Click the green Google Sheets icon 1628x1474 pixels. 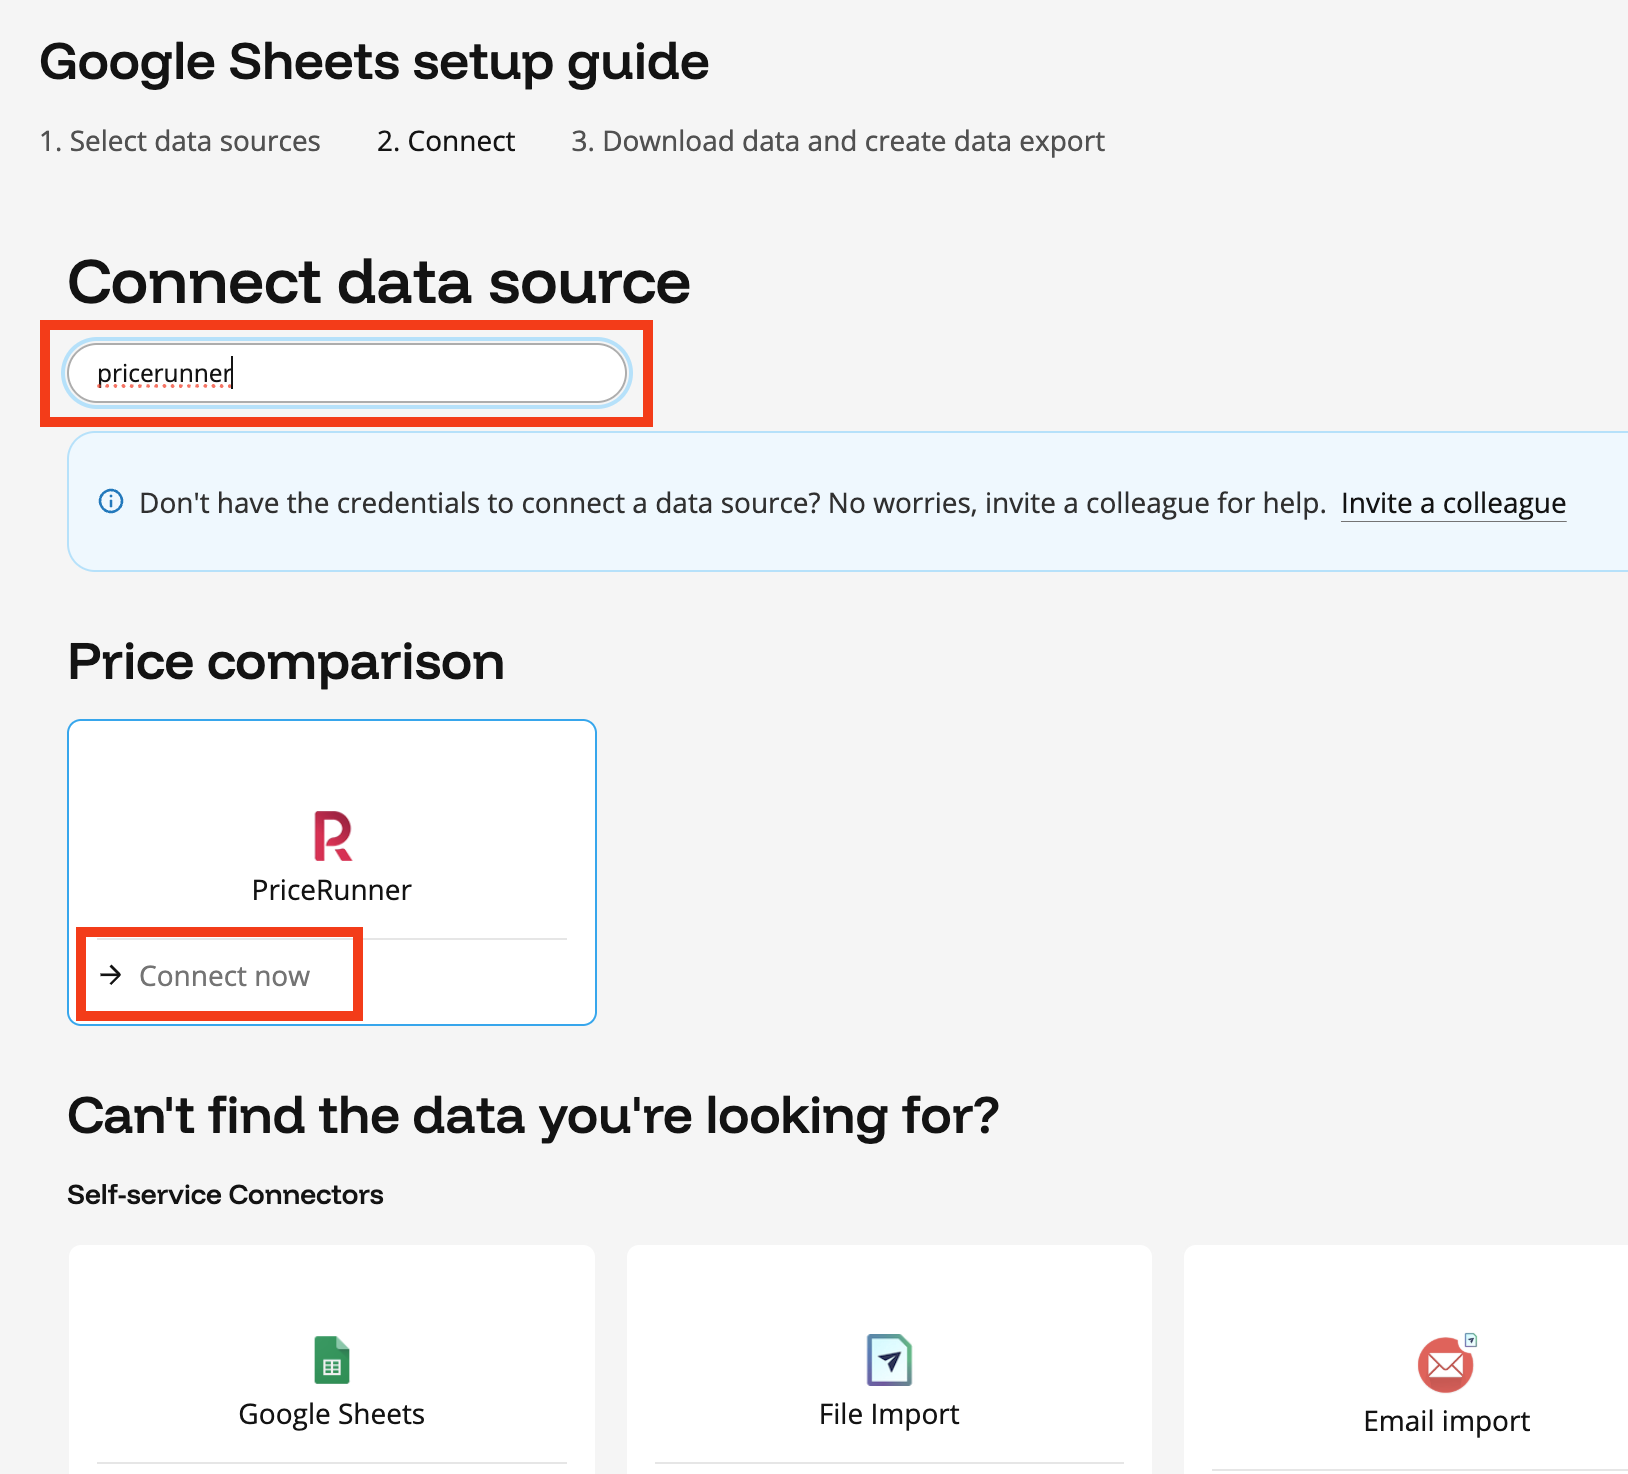pyautogui.click(x=332, y=1360)
